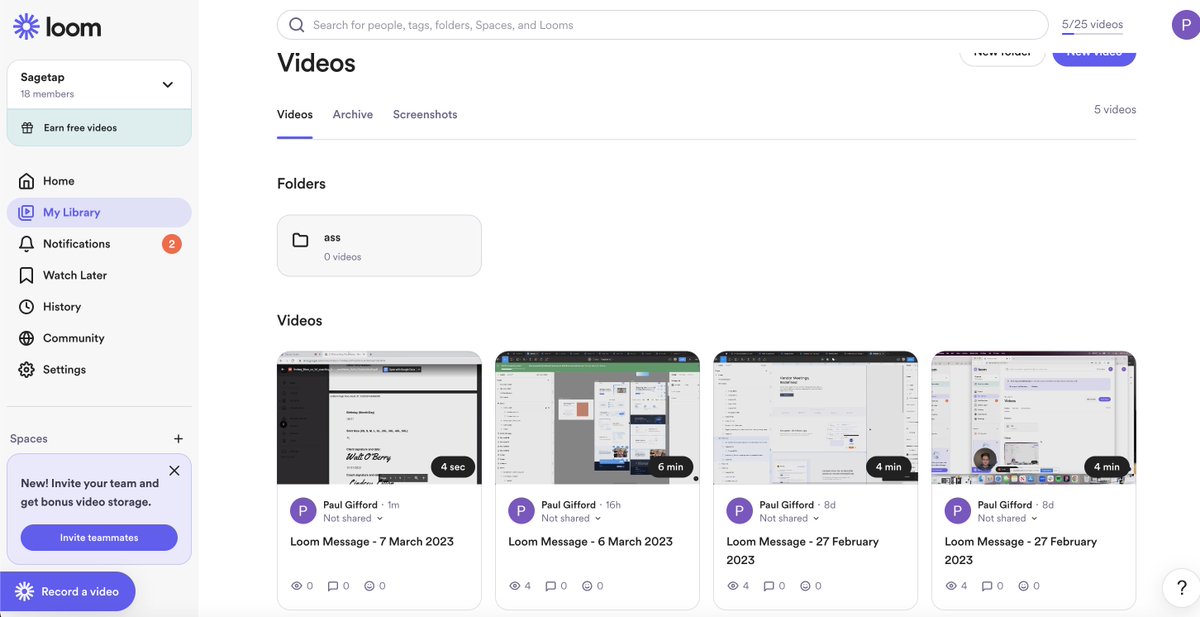The width and height of the screenshot is (1200, 617).
Task: Click the History clock icon
Action: click(x=26, y=307)
